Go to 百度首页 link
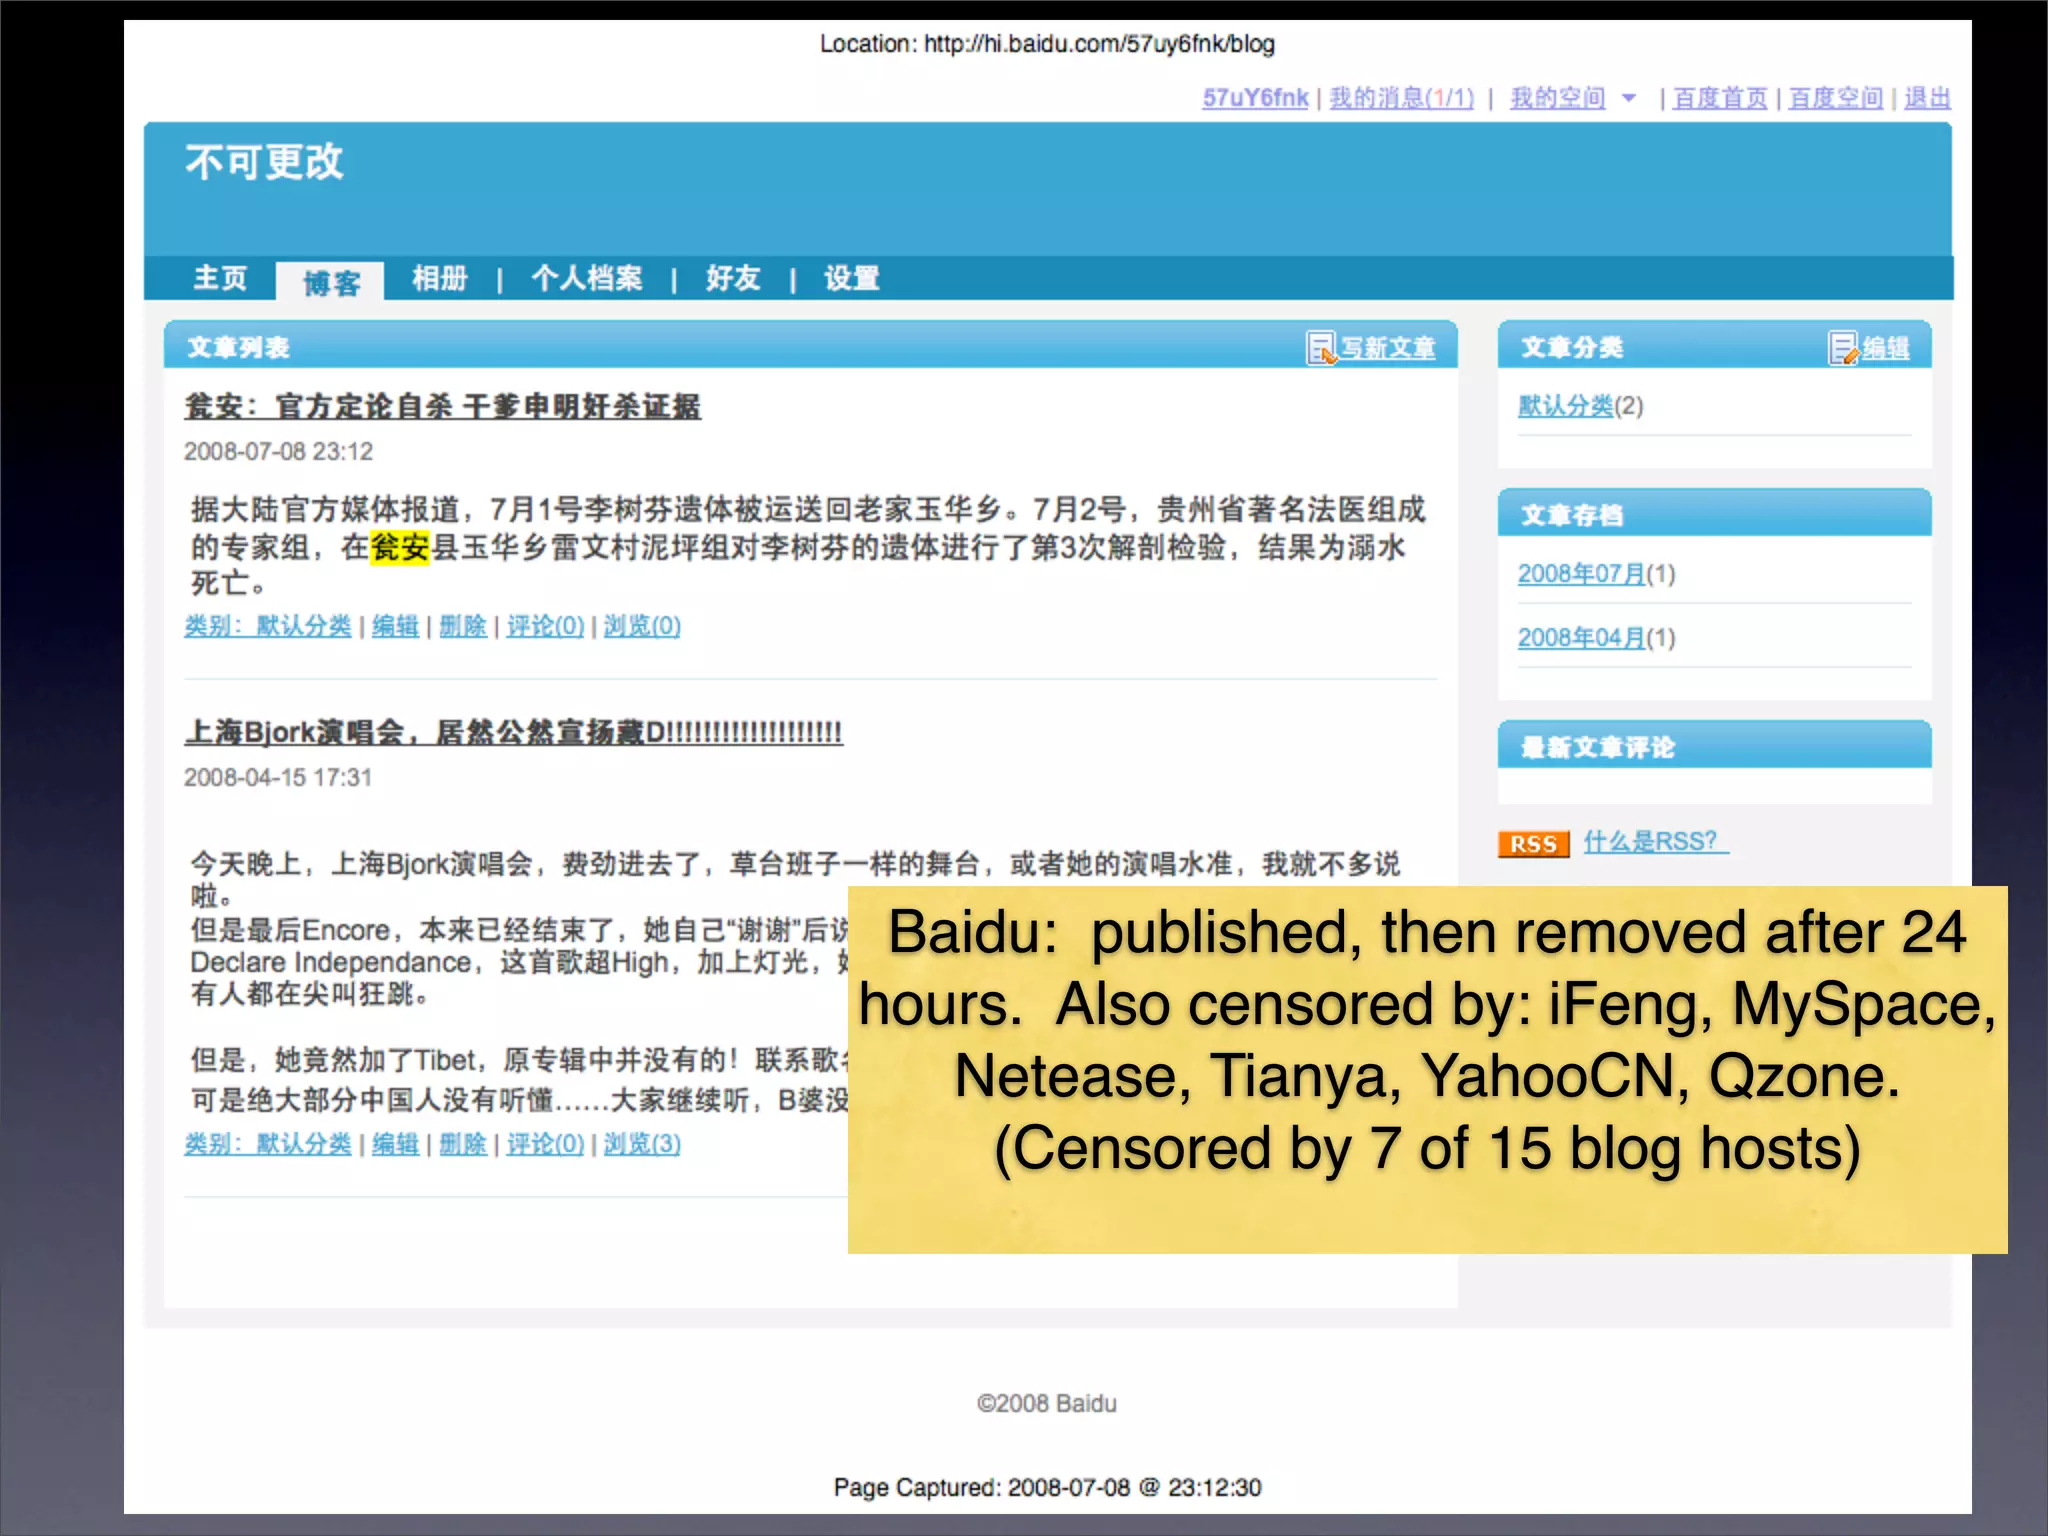 point(1720,98)
